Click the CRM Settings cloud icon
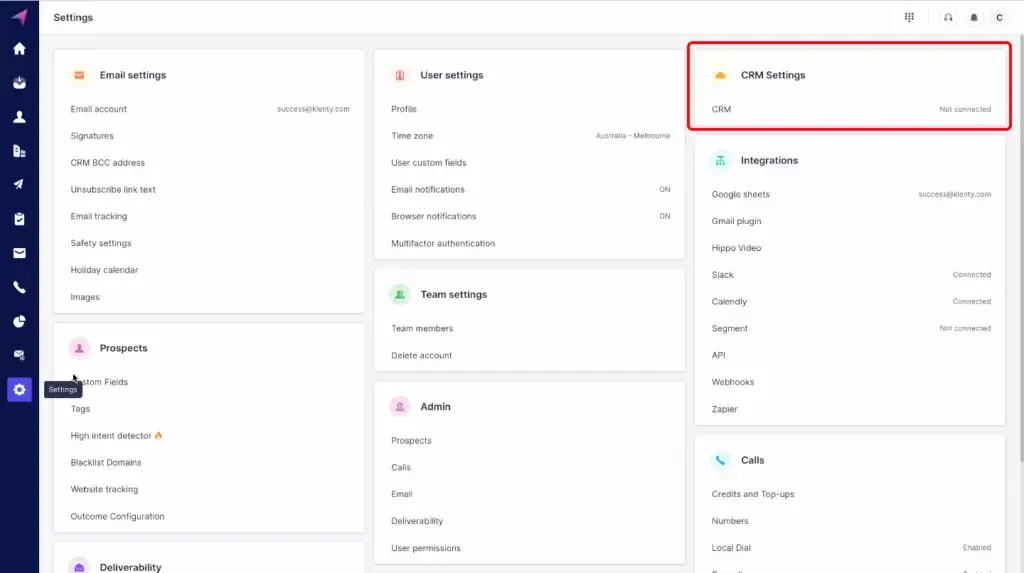 pos(720,75)
